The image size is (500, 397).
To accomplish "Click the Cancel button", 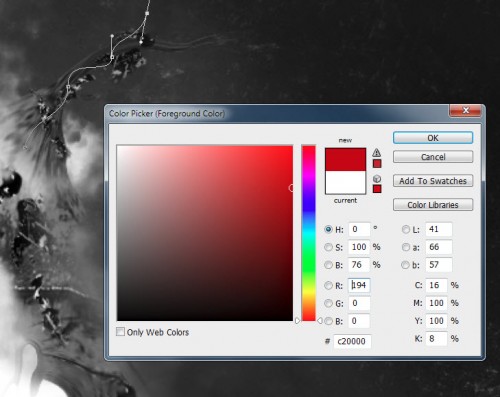I will coord(433,157).
